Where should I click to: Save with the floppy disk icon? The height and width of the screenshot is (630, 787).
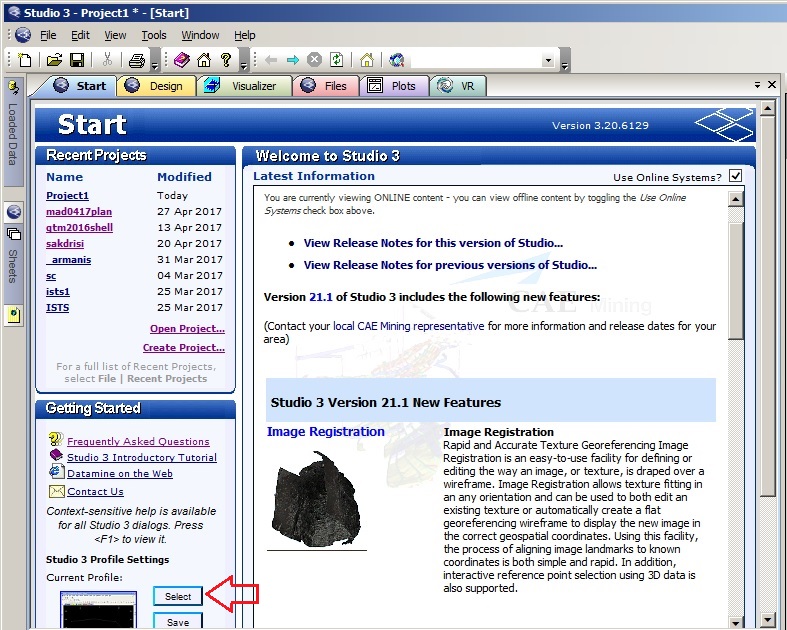tap(77, 60)
